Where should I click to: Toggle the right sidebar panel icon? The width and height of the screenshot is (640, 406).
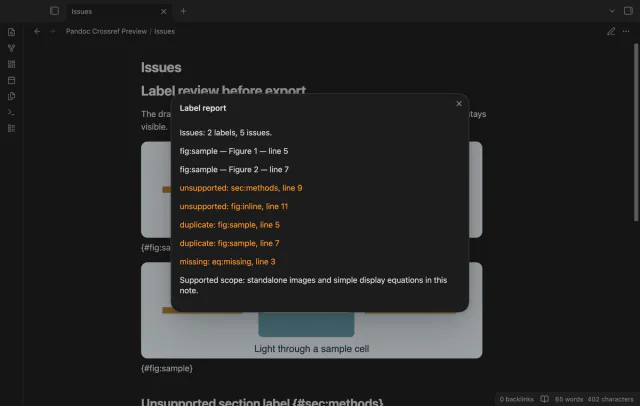628,11
